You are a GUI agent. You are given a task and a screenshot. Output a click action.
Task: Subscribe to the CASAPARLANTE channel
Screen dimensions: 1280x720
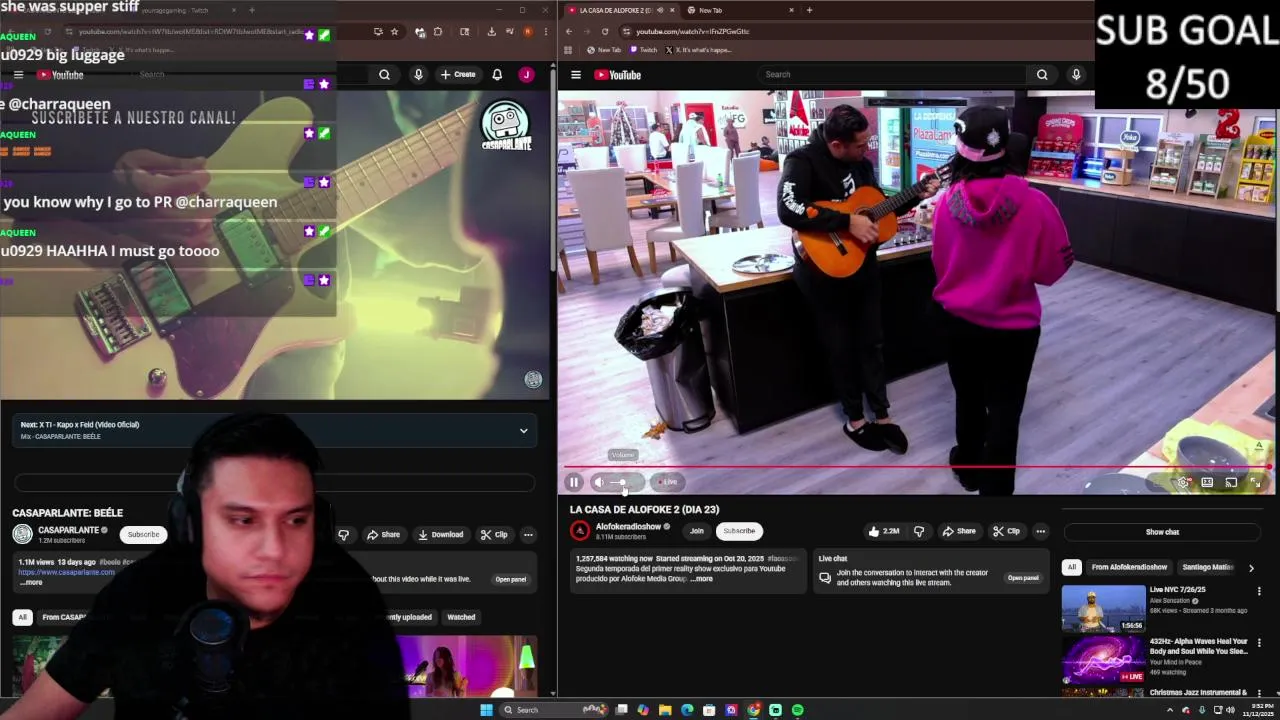[143, 535]
